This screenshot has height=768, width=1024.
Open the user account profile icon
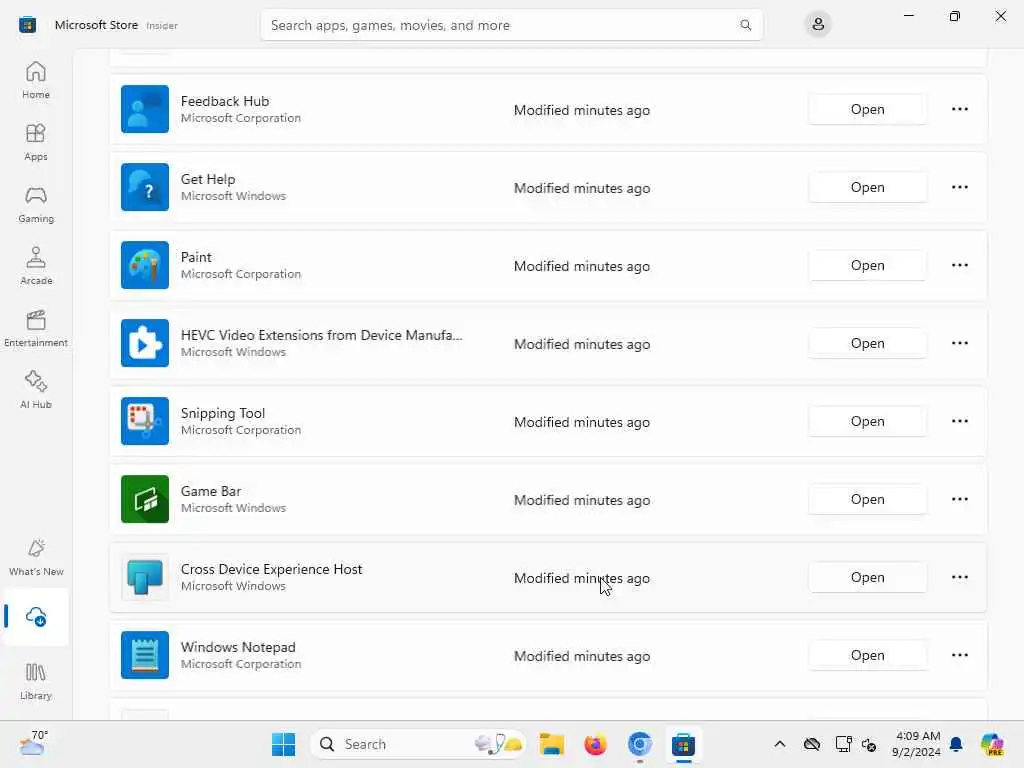pos(818,25)
